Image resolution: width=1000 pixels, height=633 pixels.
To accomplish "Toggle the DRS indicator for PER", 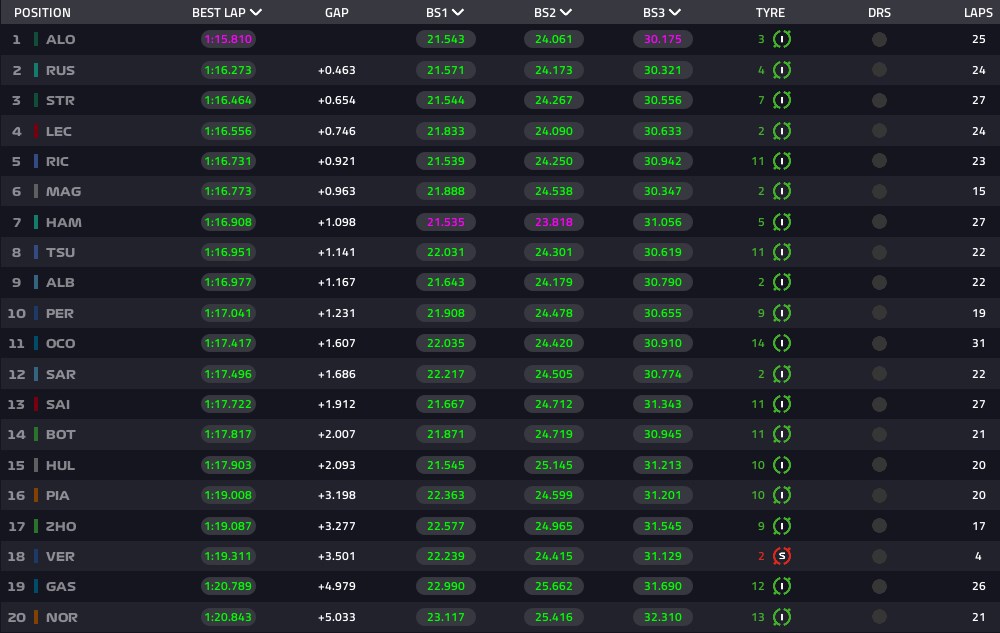I will pyautogui.click(x=879, y=313).
